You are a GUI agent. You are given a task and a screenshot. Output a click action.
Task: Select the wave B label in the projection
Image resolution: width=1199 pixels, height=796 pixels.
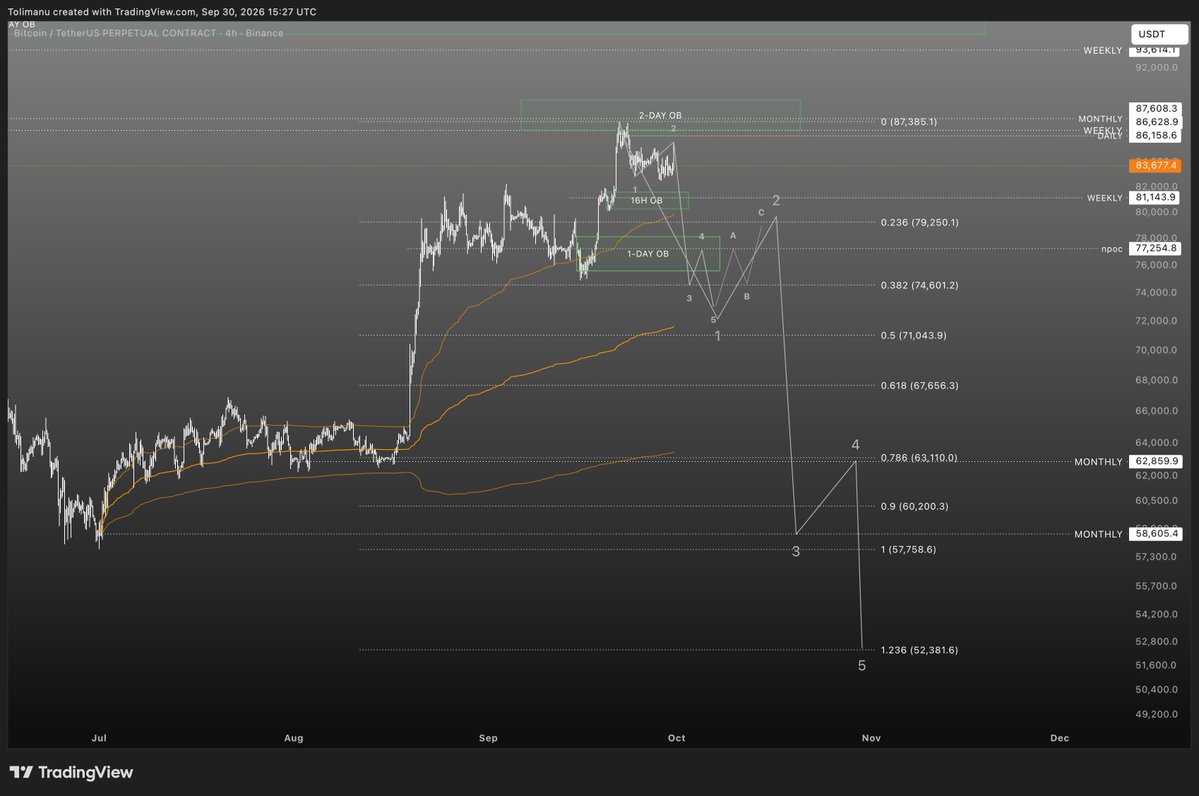point(747,297)
